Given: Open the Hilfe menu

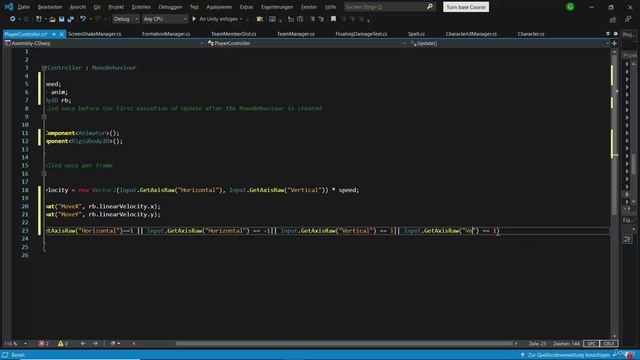Looking at the screenshot, I should click(330, 7).
